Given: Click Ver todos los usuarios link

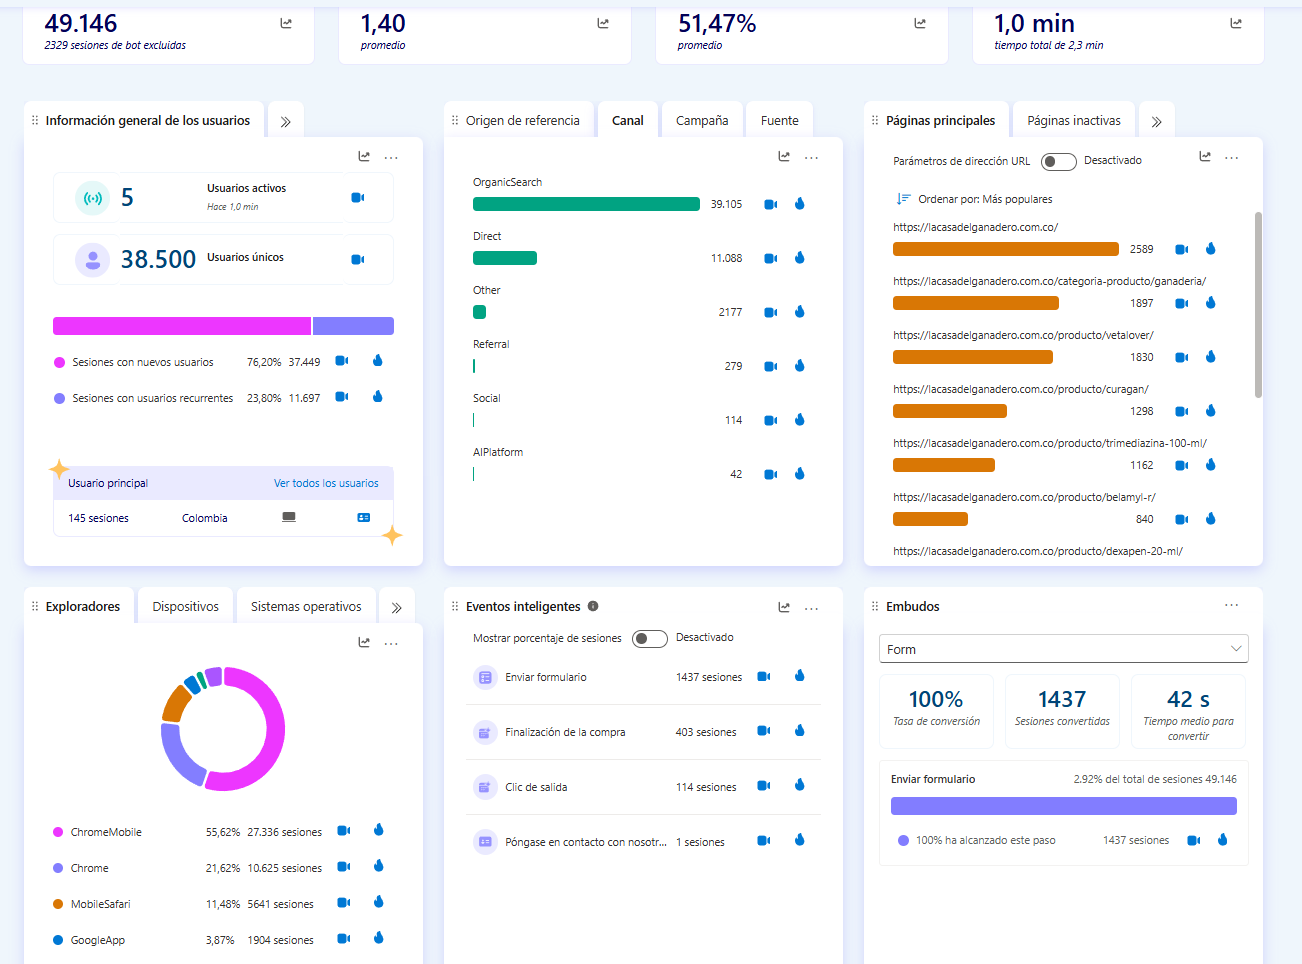Looking at the screenshot, I should pyautogui.click(x=326, y=484).
